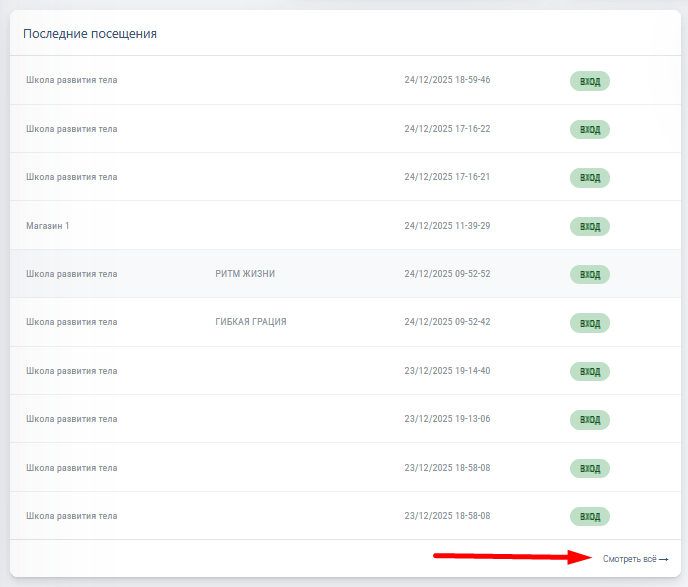Open the "Смотреть всё" link
This screenshot has width=688, height=587.
pyautogui.click(x=629, y=559)
